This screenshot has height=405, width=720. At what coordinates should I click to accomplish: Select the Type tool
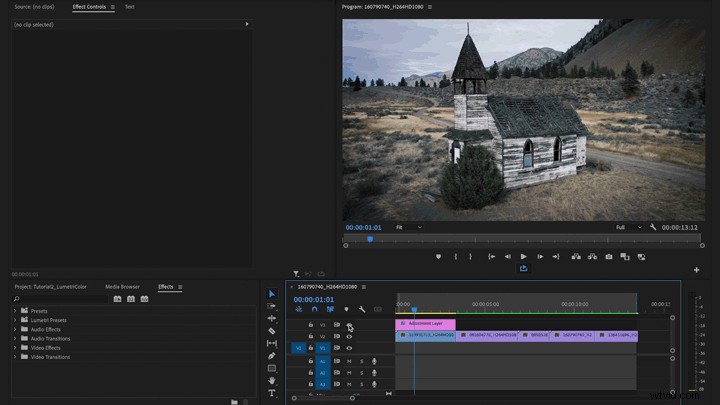272,393
